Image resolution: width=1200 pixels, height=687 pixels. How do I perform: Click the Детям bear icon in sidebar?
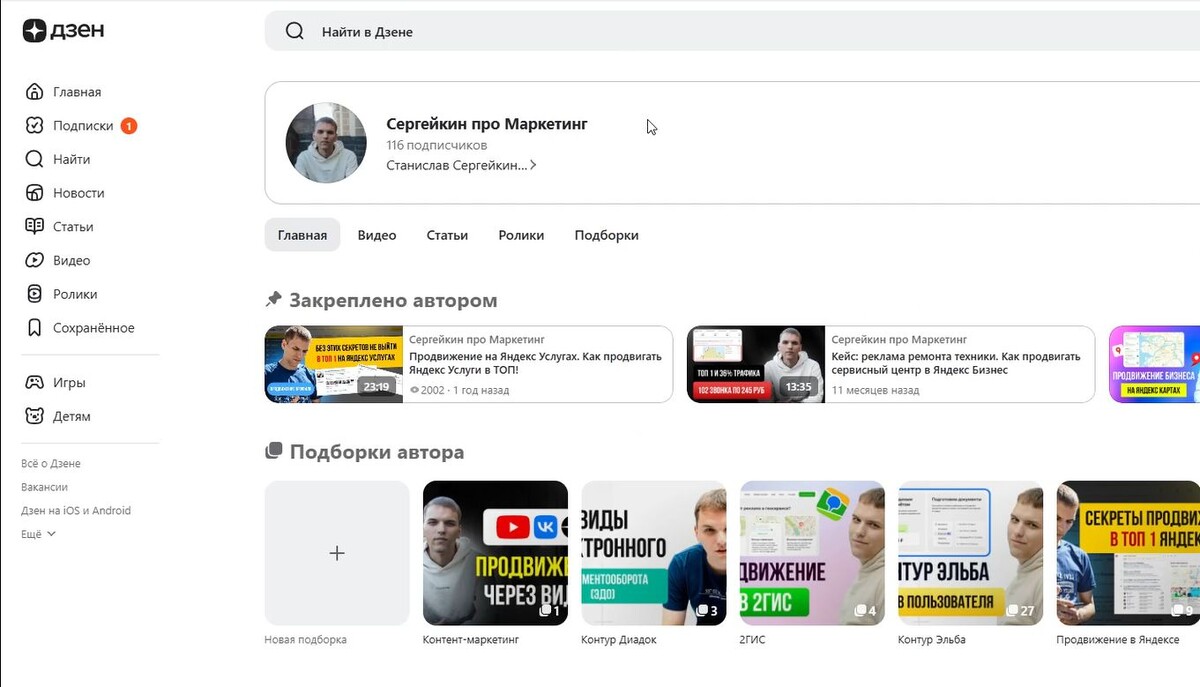click(35, 416)
